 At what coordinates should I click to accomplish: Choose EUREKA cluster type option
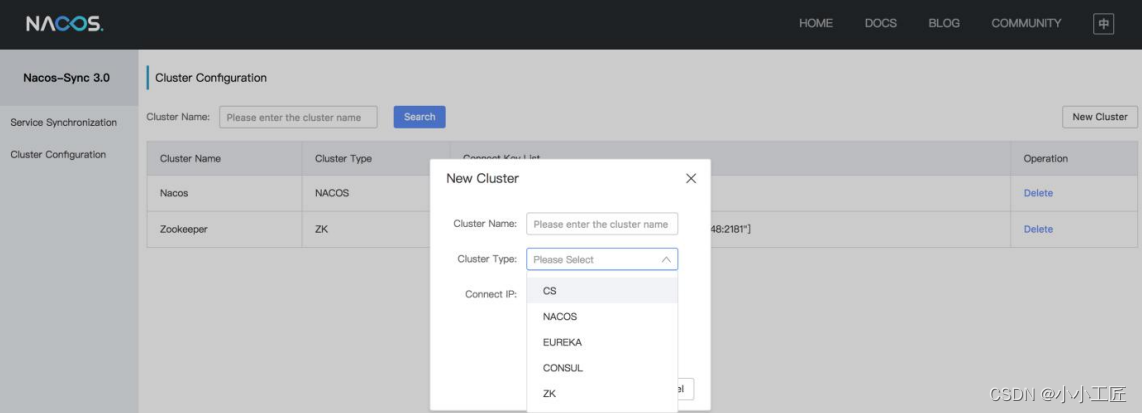[x=602, y=342]
